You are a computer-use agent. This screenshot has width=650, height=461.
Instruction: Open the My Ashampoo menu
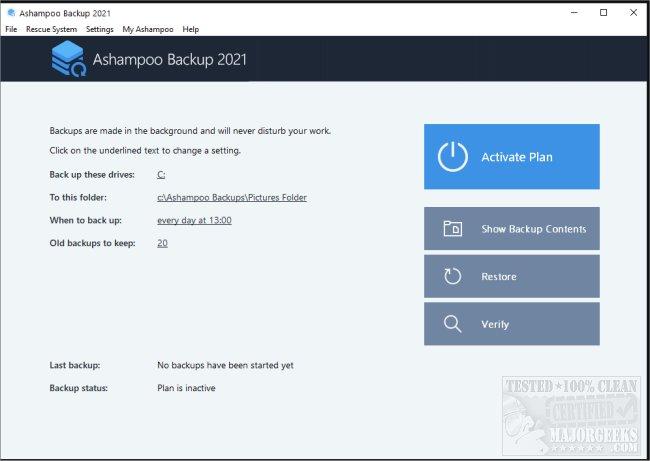(x=148, y=29)
